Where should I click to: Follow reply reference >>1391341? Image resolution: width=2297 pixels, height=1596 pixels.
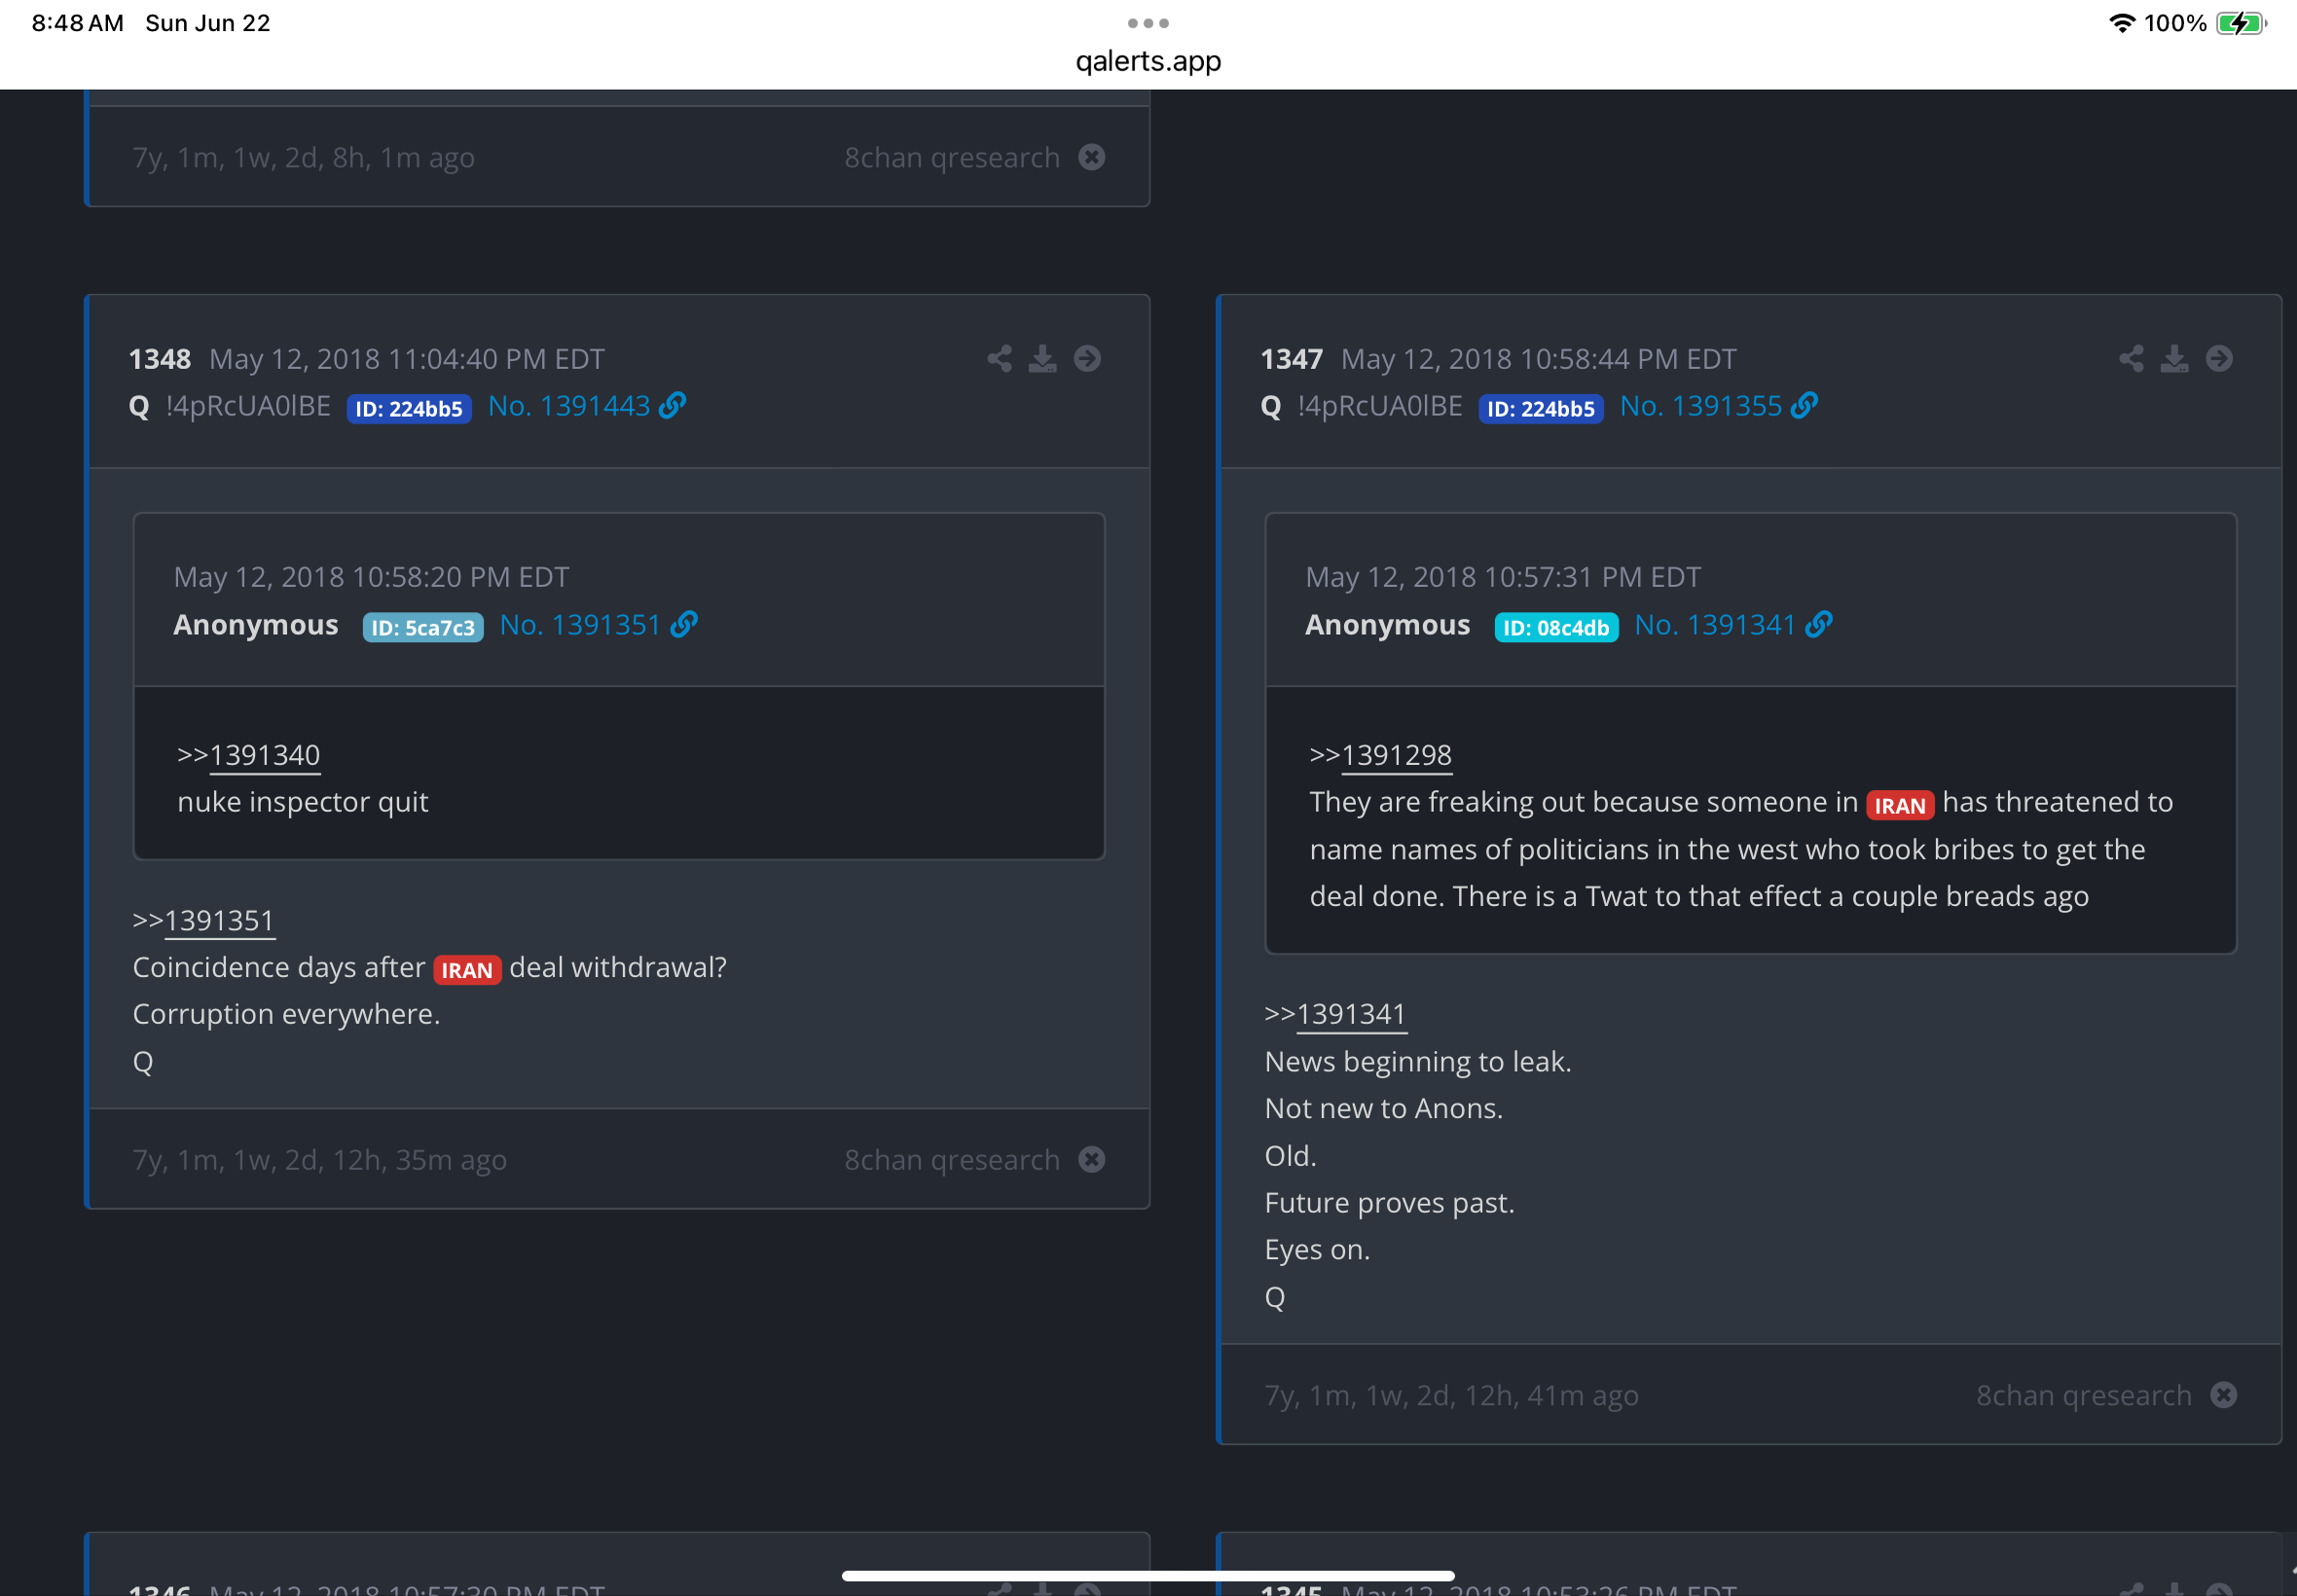tap(1336, 1014)
